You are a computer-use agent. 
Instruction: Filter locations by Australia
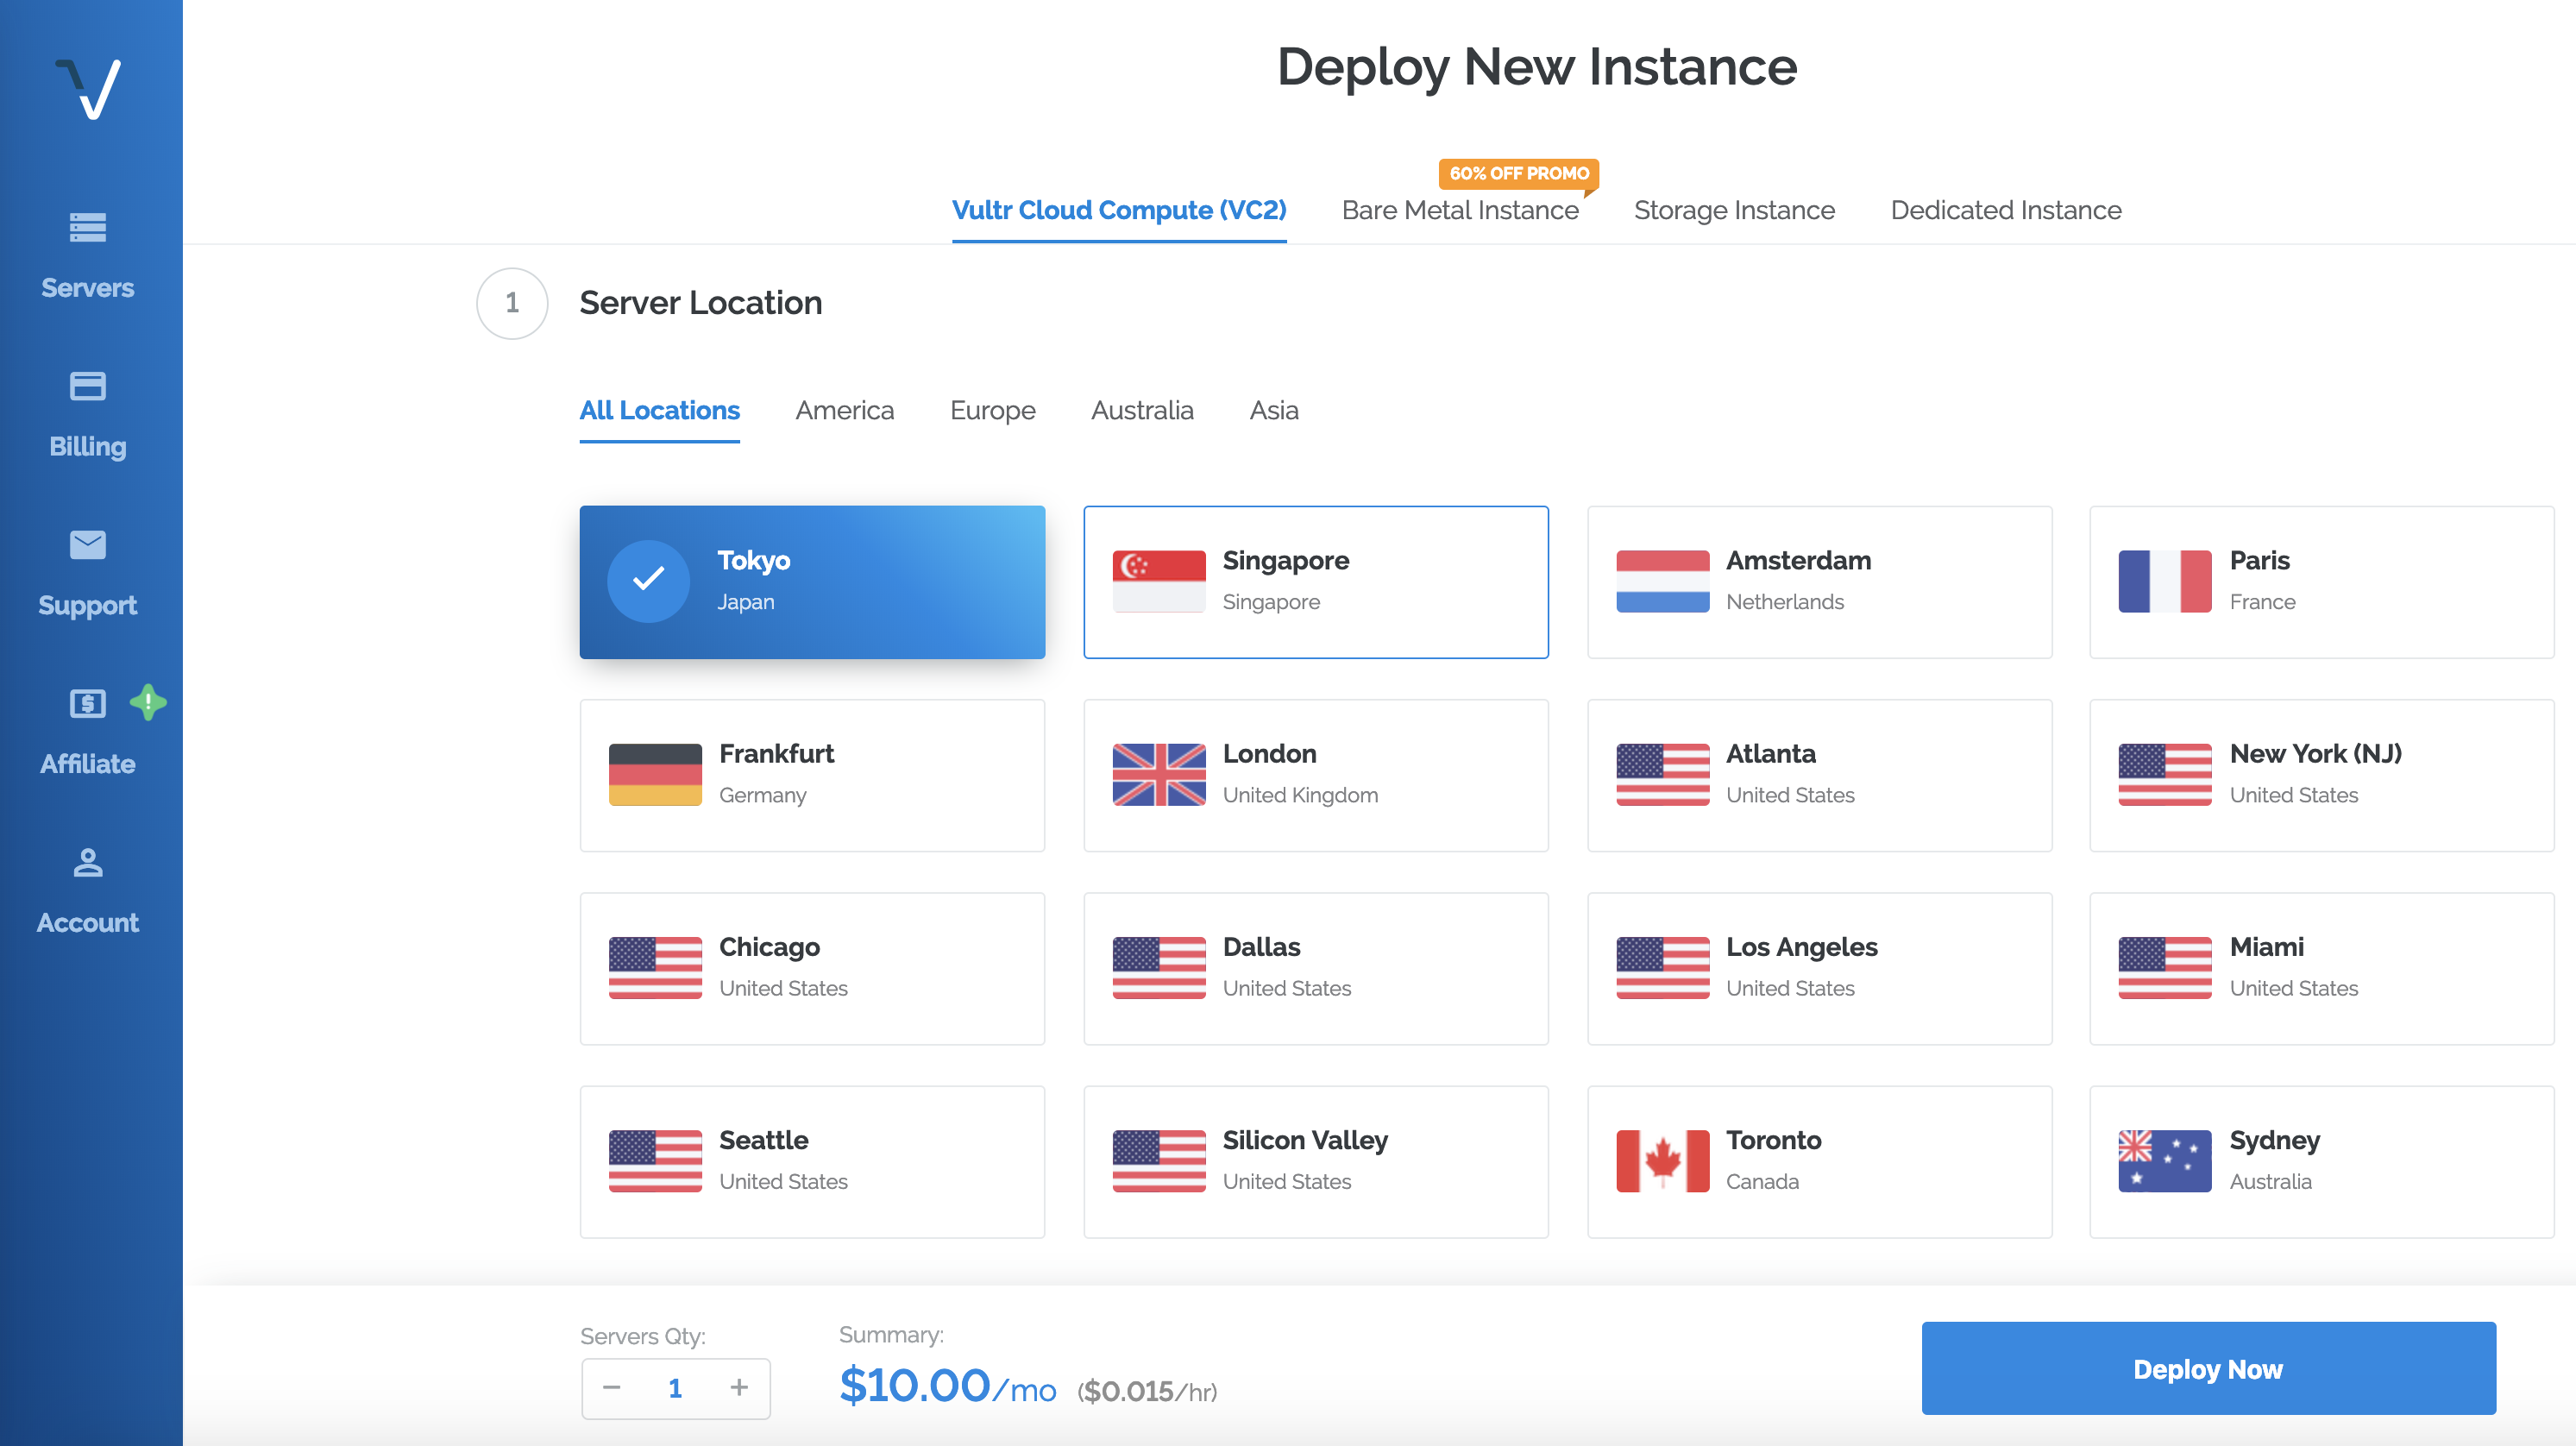pos(1142,410)
